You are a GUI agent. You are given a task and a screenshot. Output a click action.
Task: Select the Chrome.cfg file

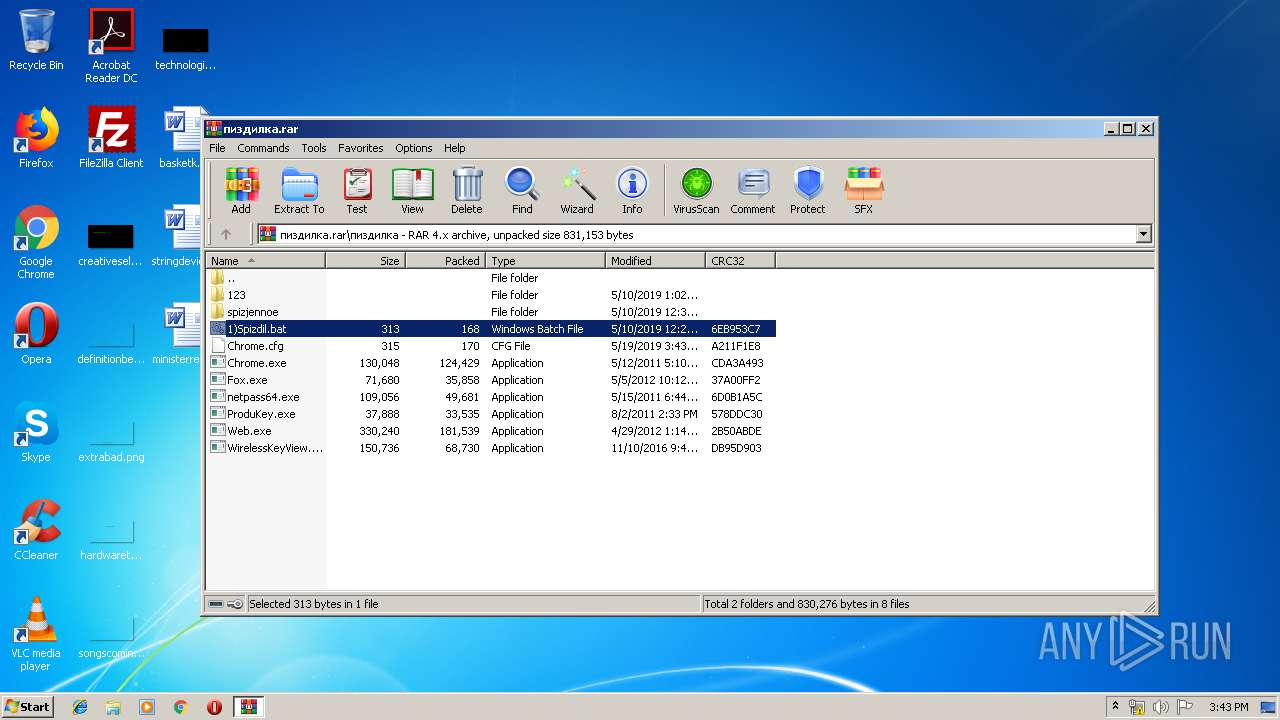(491, 346)
